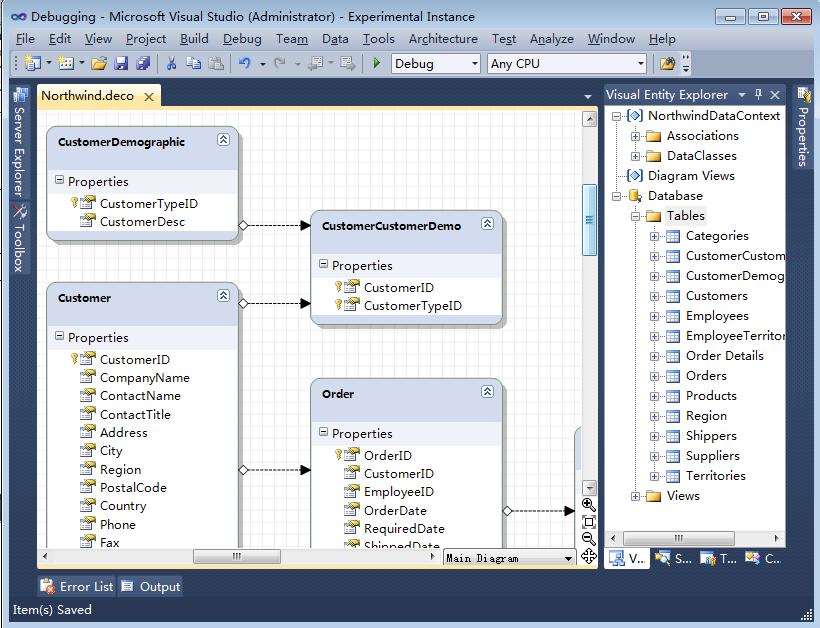Close the Visual Entity Explorer panel
Viewport: 820px width, 628px height.
coord(775,95)
